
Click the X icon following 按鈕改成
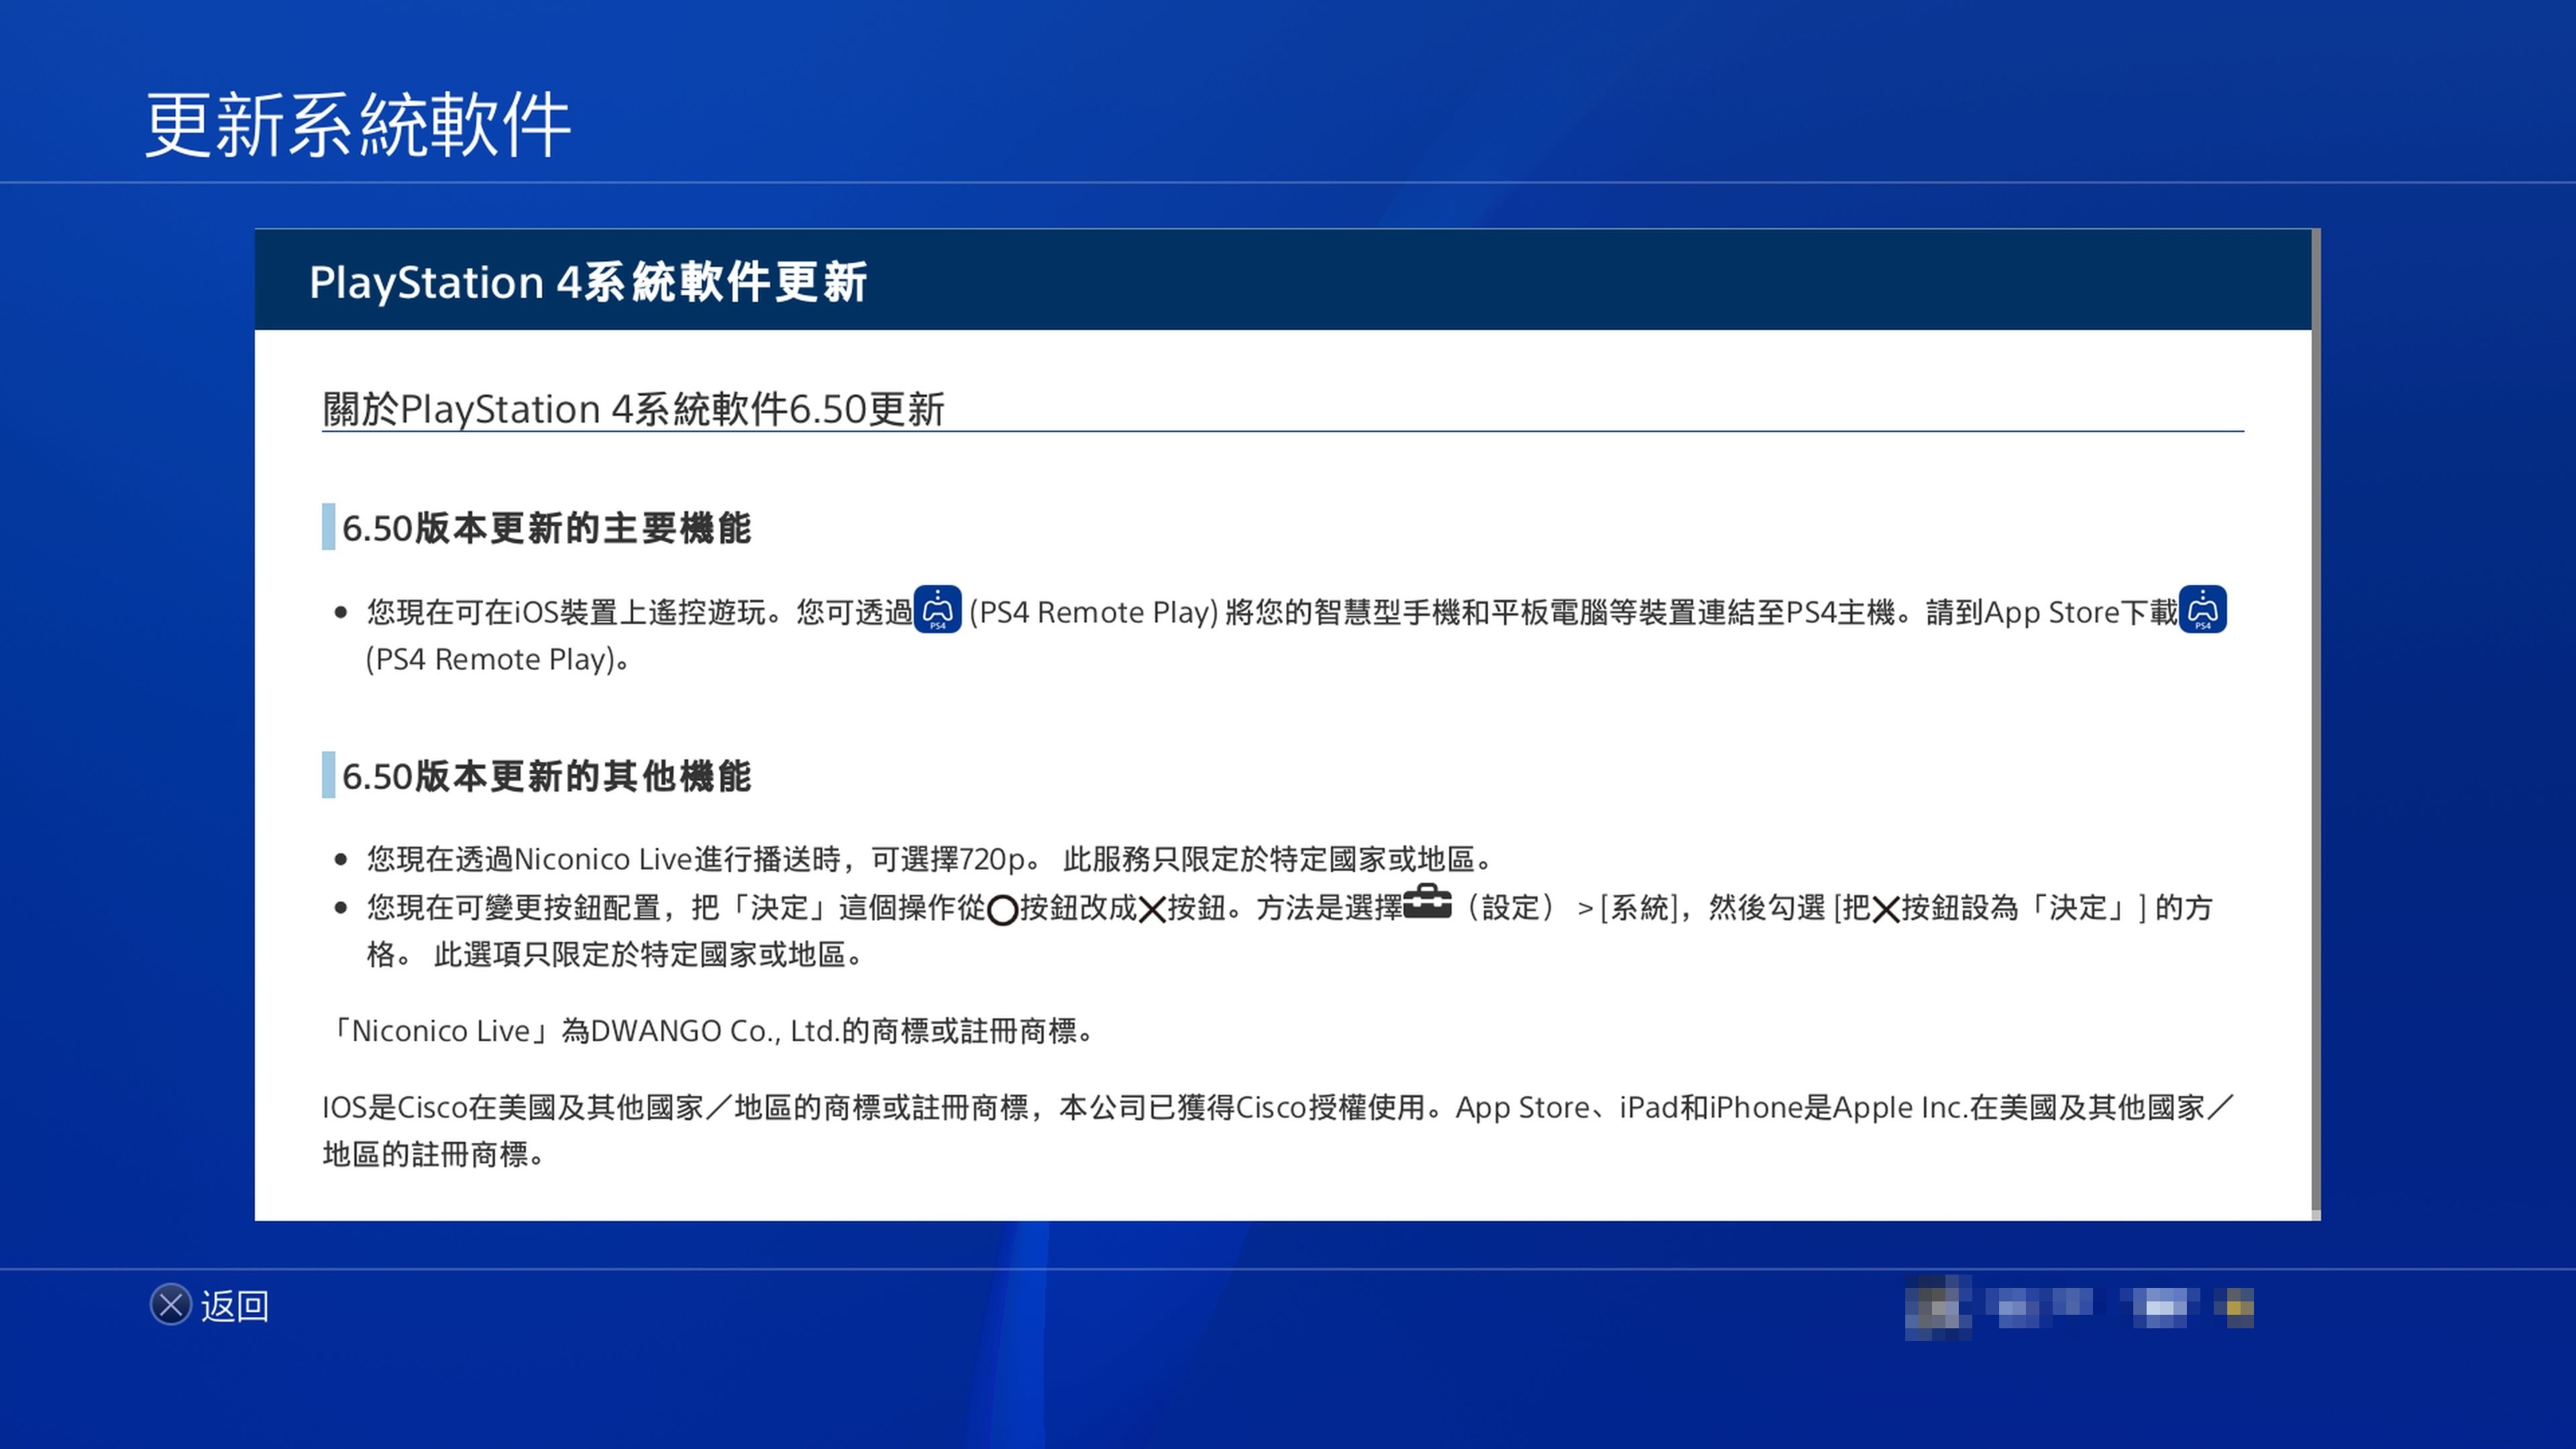(1152, 910)
